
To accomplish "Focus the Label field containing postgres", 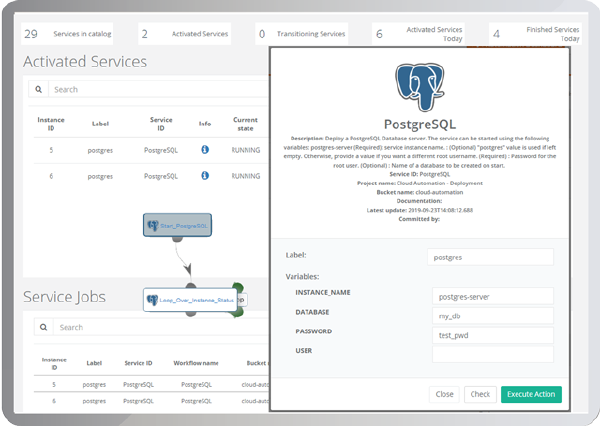I will (x=490, y=257).
